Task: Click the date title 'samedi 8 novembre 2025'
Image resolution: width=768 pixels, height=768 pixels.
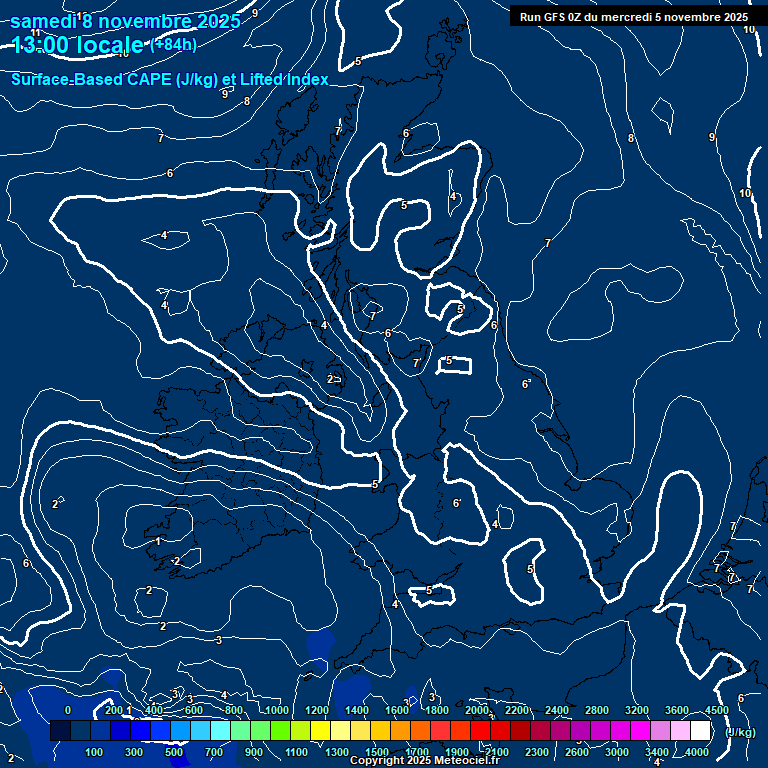Action: [x=125, y=21]
